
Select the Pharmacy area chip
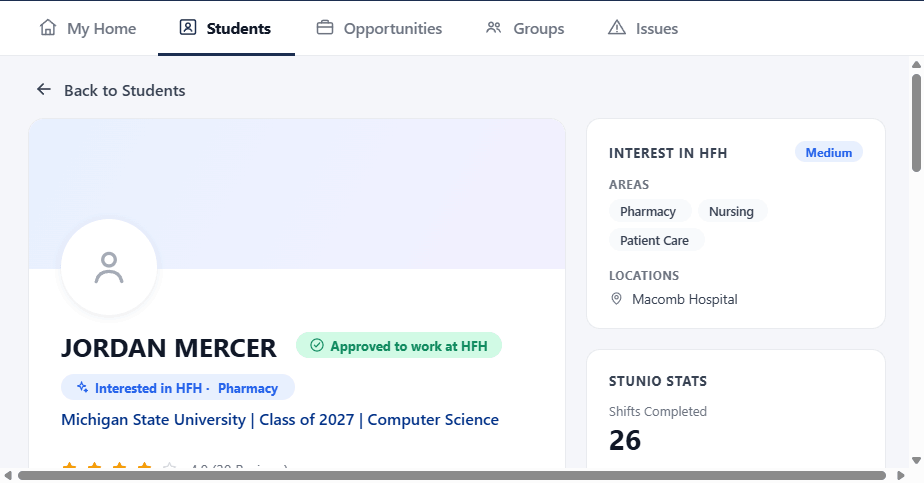(648, 211)
